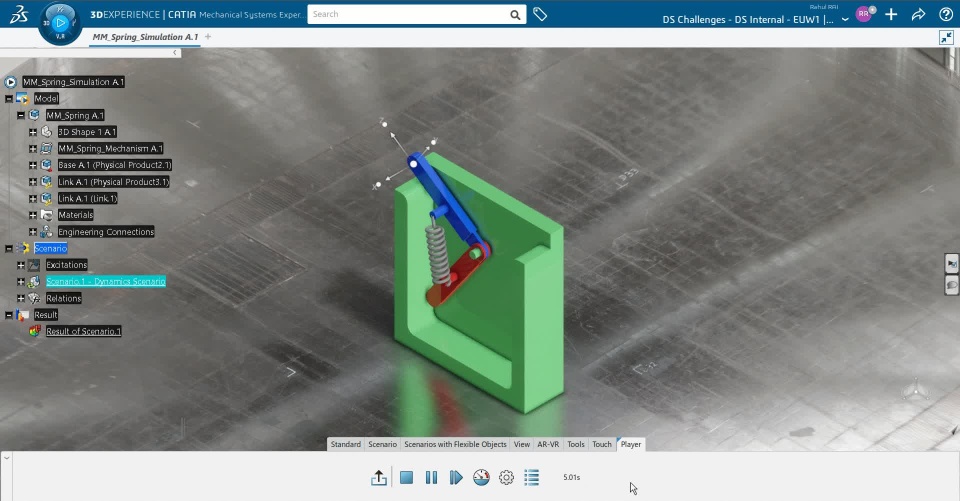Click the plus add-content icon
Screen dimensions: 960x501
(x=891, y=15)
